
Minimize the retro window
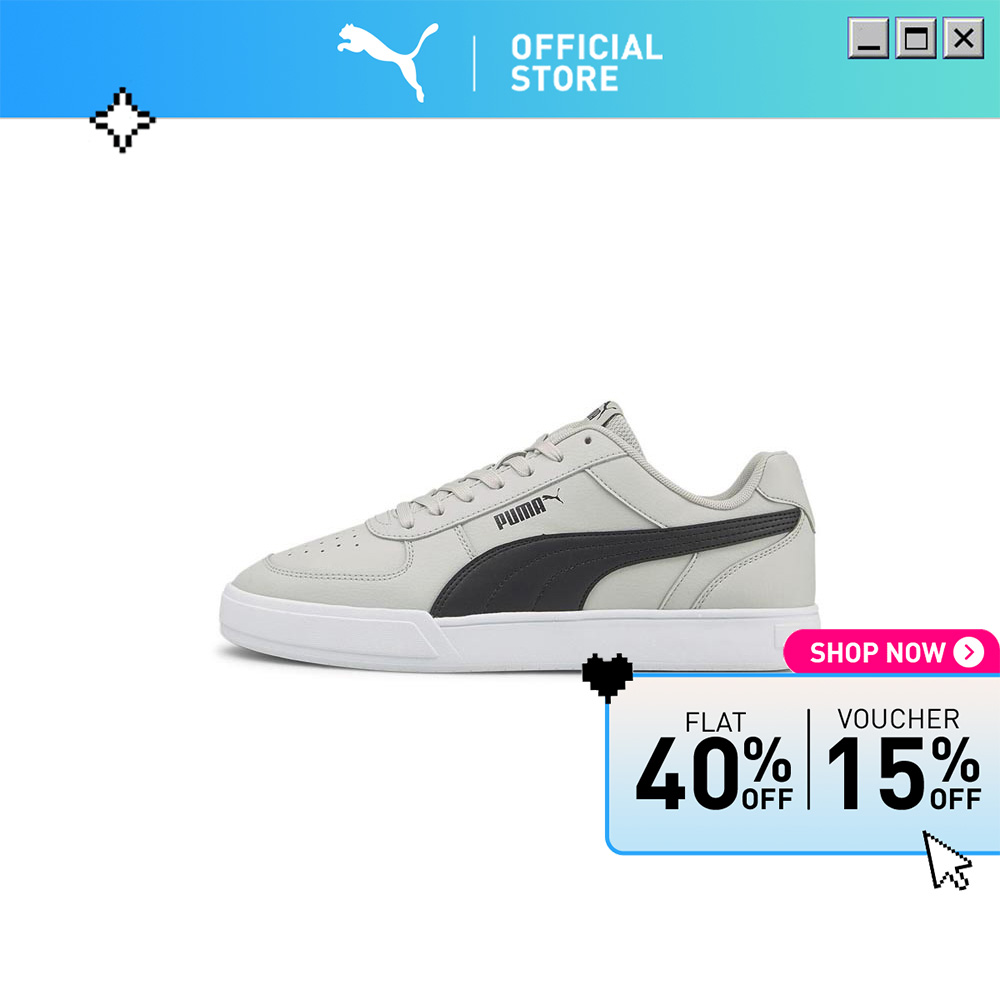(x=868, y=38)
